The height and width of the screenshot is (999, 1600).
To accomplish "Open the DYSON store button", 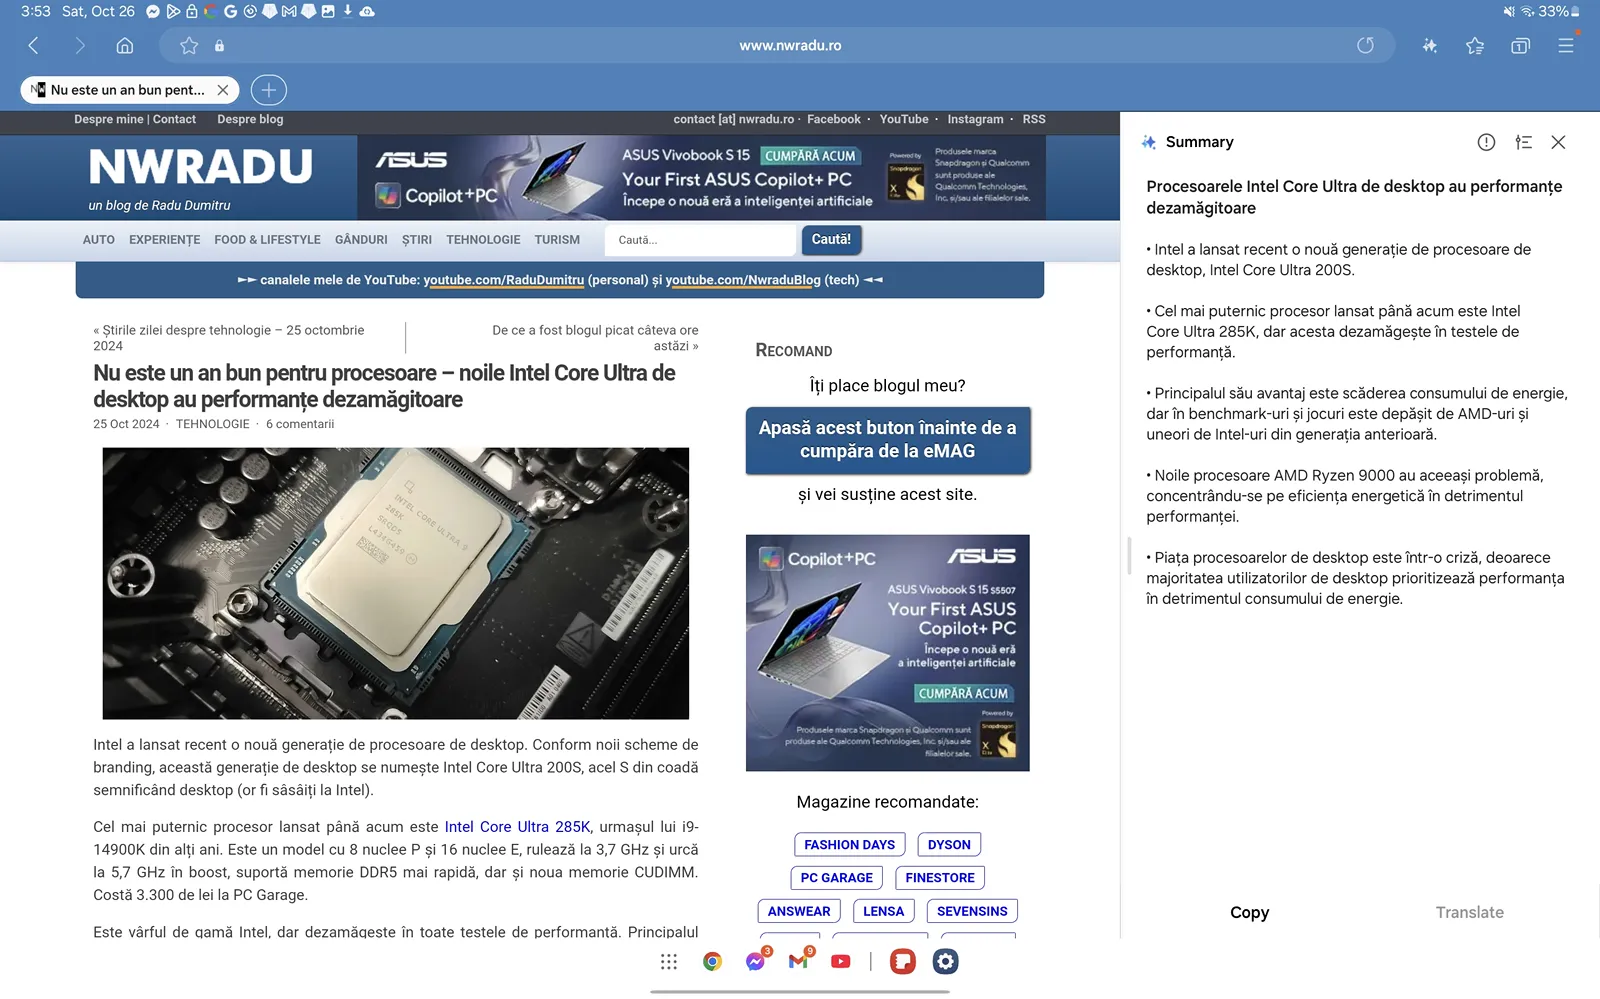I will click(949, 845).
